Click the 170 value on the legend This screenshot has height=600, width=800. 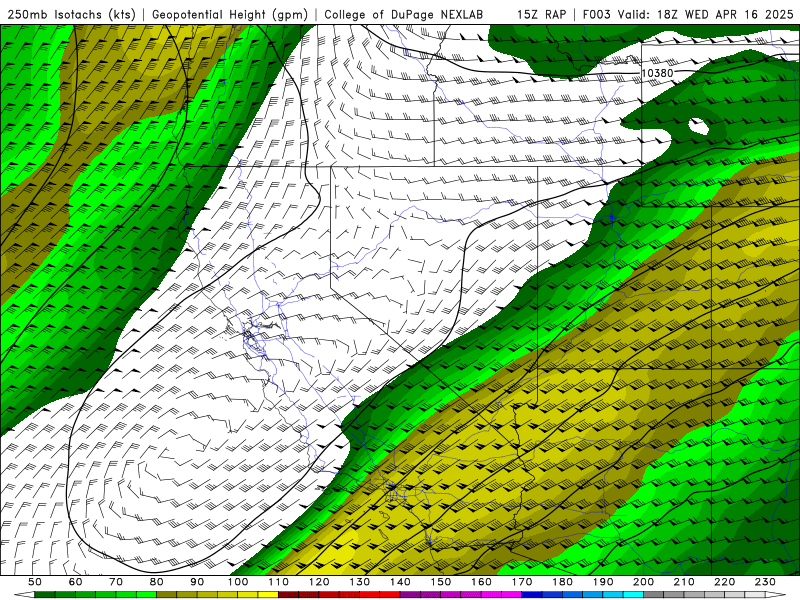coord(522,582)
